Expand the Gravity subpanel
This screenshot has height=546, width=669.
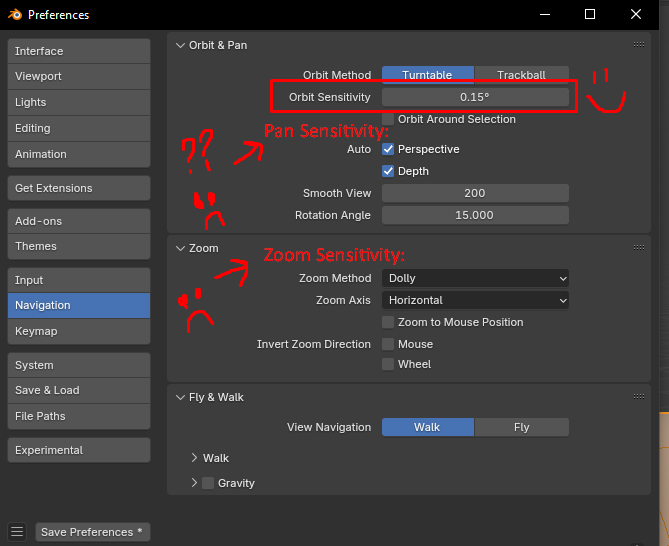194,482
